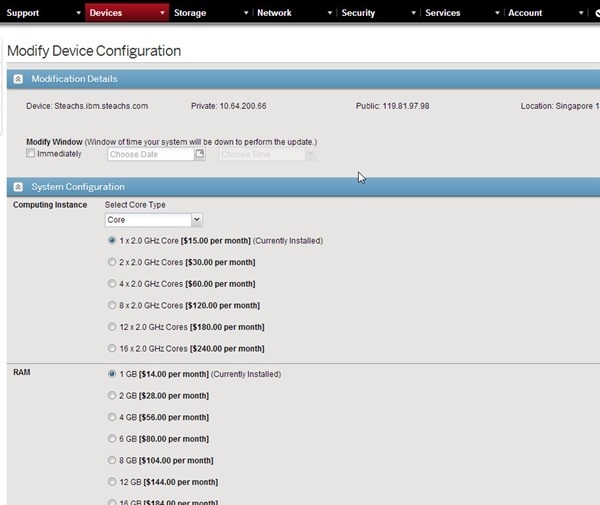Pick the 12 x 2.0 GHz Cores option

pyautogui.click(x=112, y=327)
